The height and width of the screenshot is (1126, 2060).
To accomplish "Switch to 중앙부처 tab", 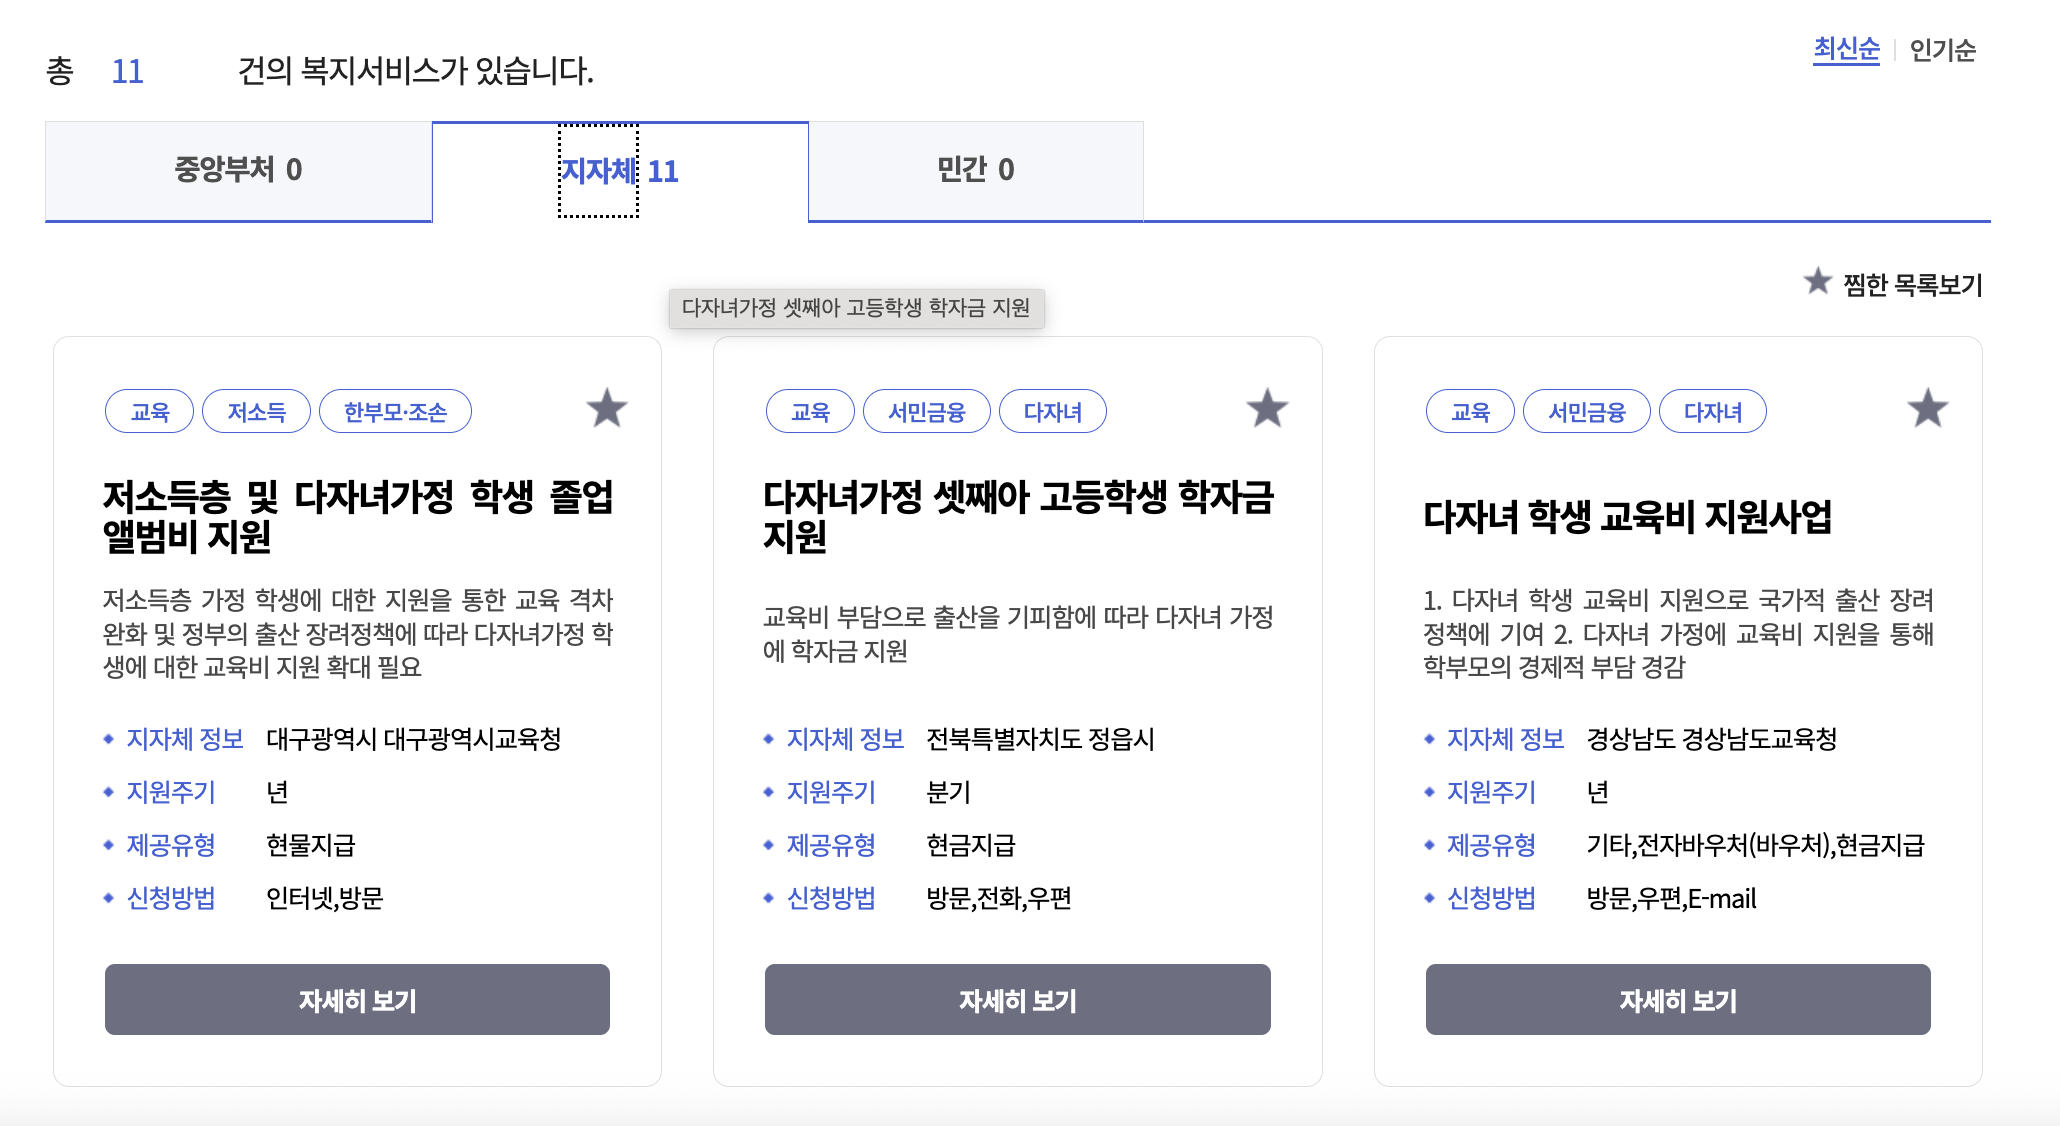I will tap(238, 170).
